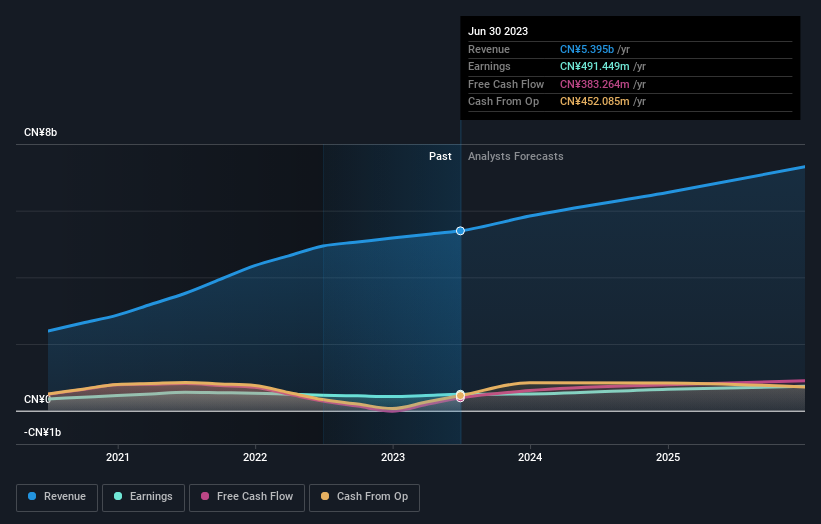Viewport: 821px width, 524px height.
Task: Click the CN¥452.085m cash from op value
Action: [595, 102]
